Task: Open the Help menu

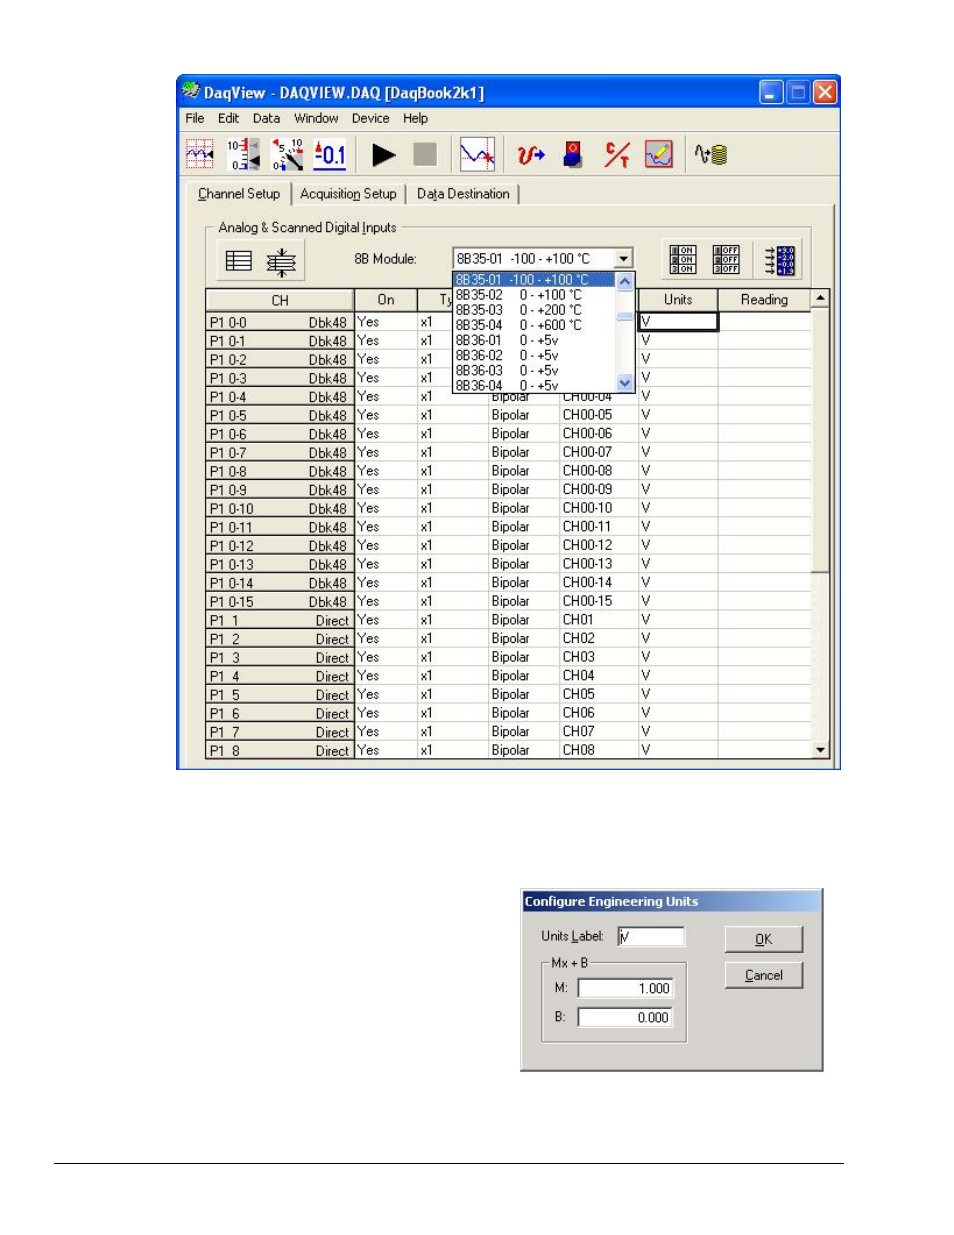Action: click(416, 118)
